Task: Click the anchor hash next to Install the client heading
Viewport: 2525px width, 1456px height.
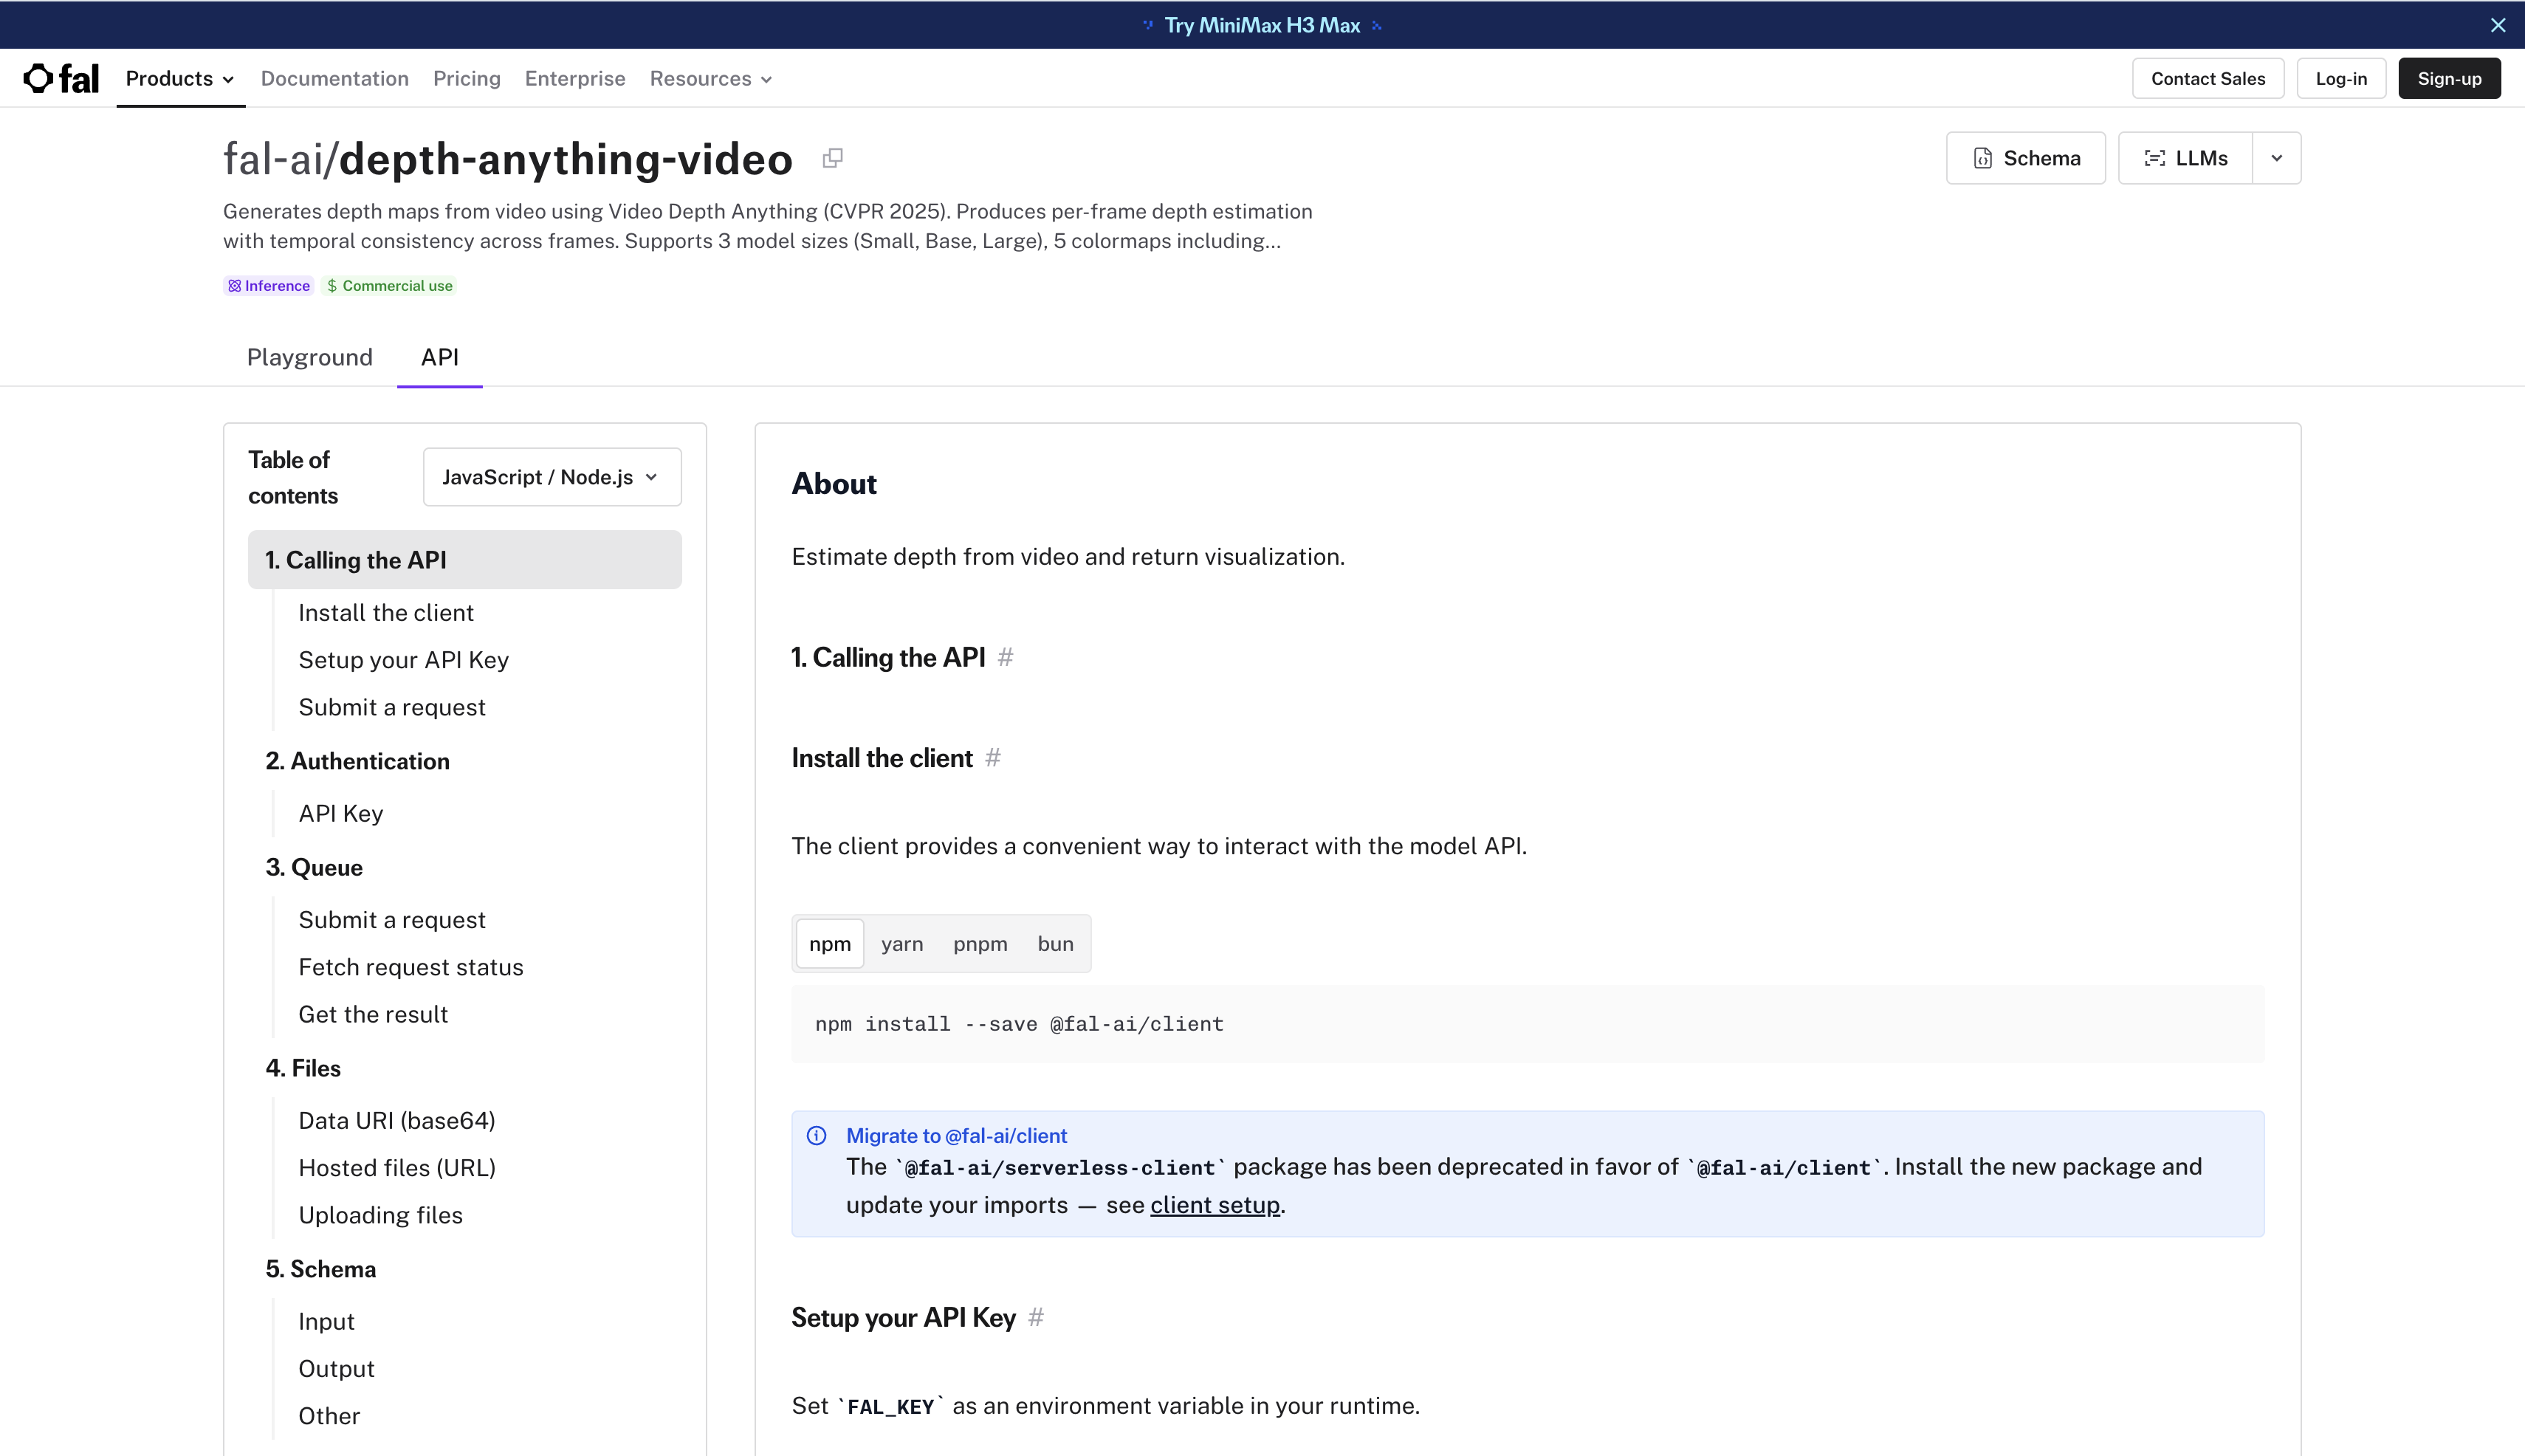Action: [x=993, y=758]
